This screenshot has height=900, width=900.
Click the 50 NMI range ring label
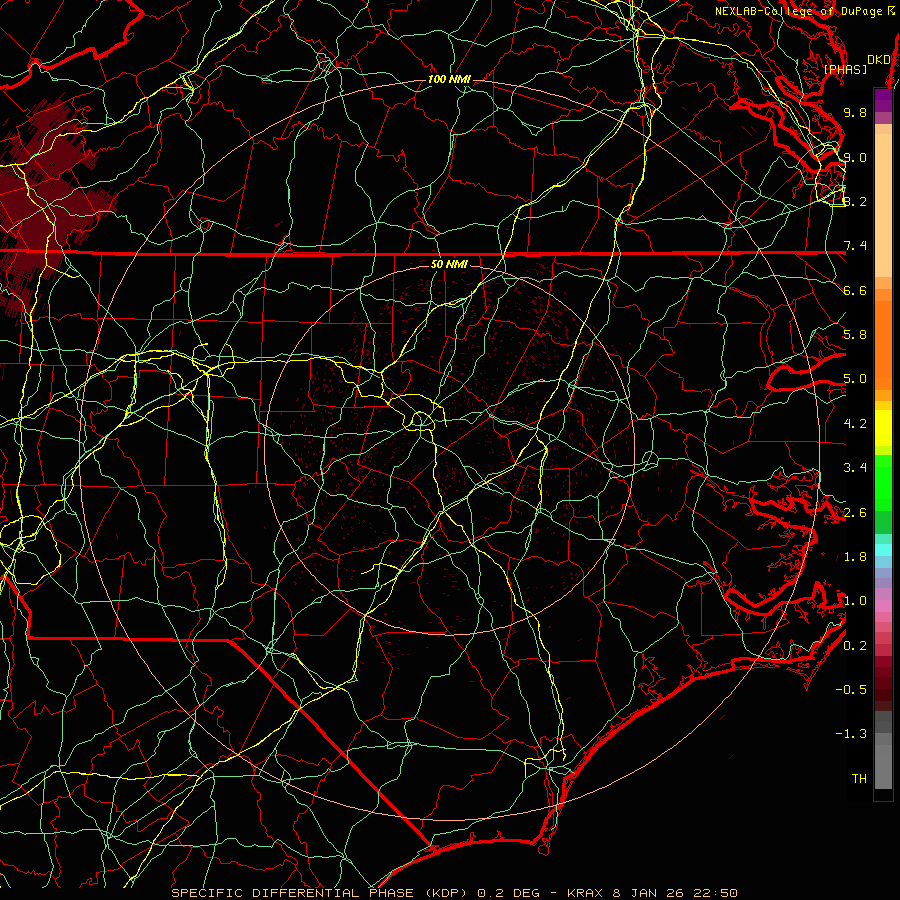449,264
